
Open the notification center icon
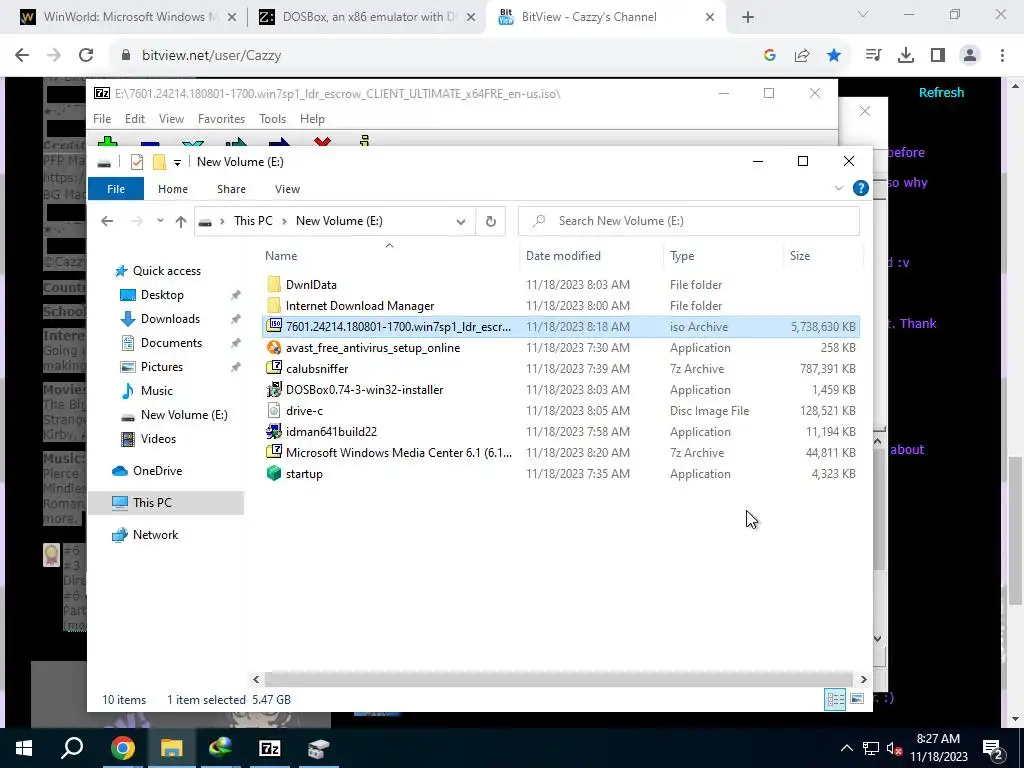(x=992, y=749)
